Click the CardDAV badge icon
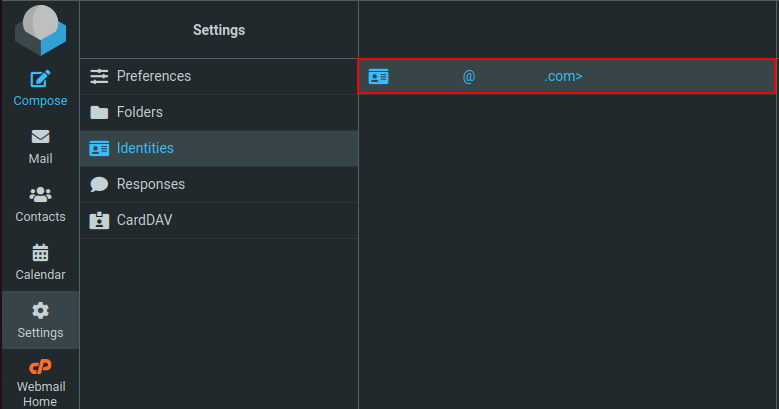779x409 pixels. pos(99,220)
